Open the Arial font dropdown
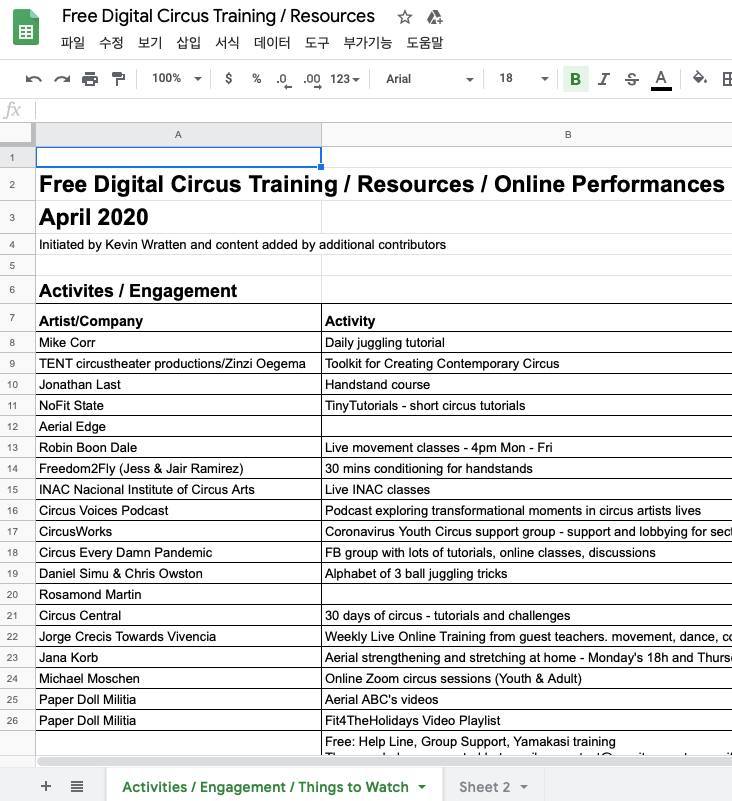The image size is (732, 801). coord(429,79)
